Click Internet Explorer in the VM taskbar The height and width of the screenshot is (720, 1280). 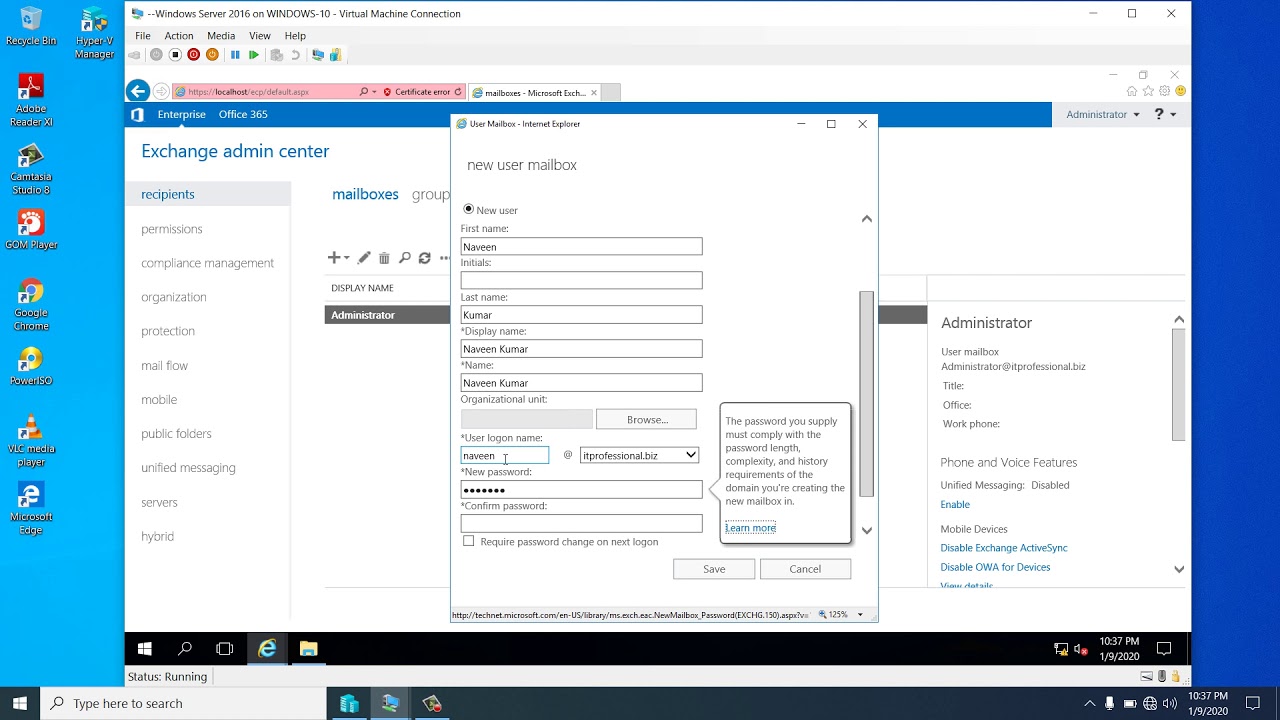tap(267, 649)
